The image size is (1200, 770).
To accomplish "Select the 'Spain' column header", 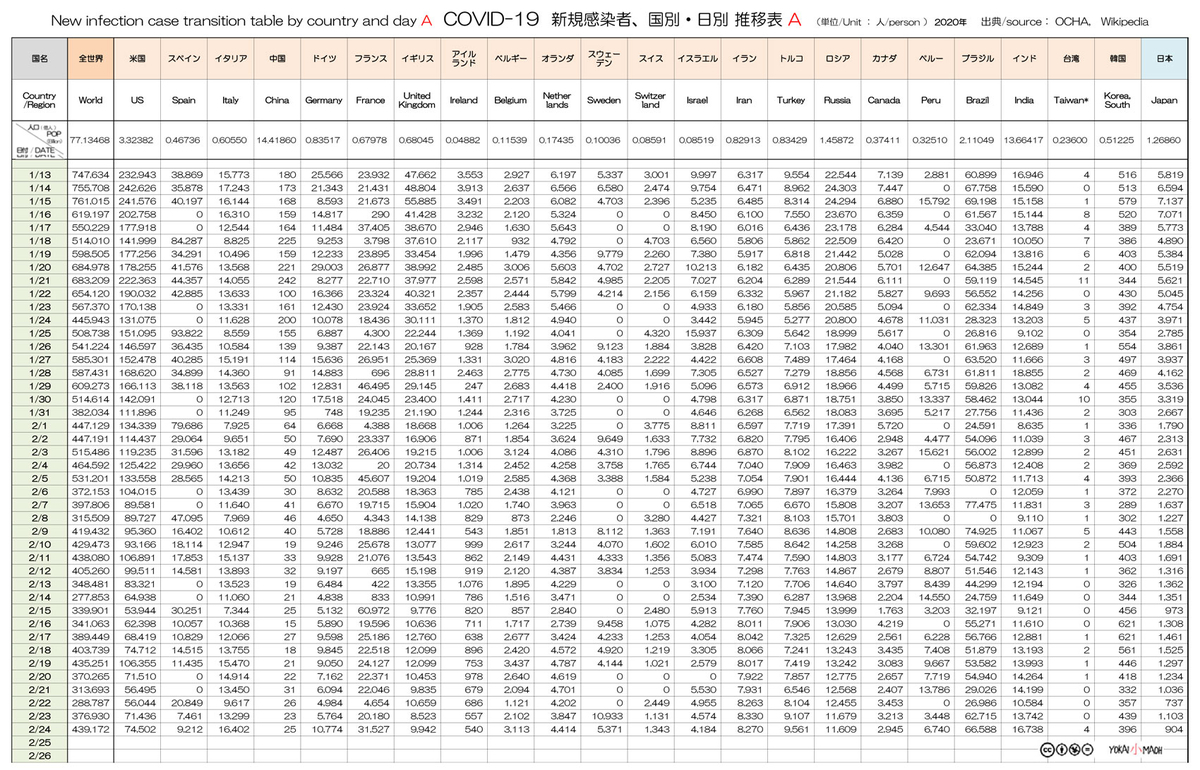I will [184, 100].
